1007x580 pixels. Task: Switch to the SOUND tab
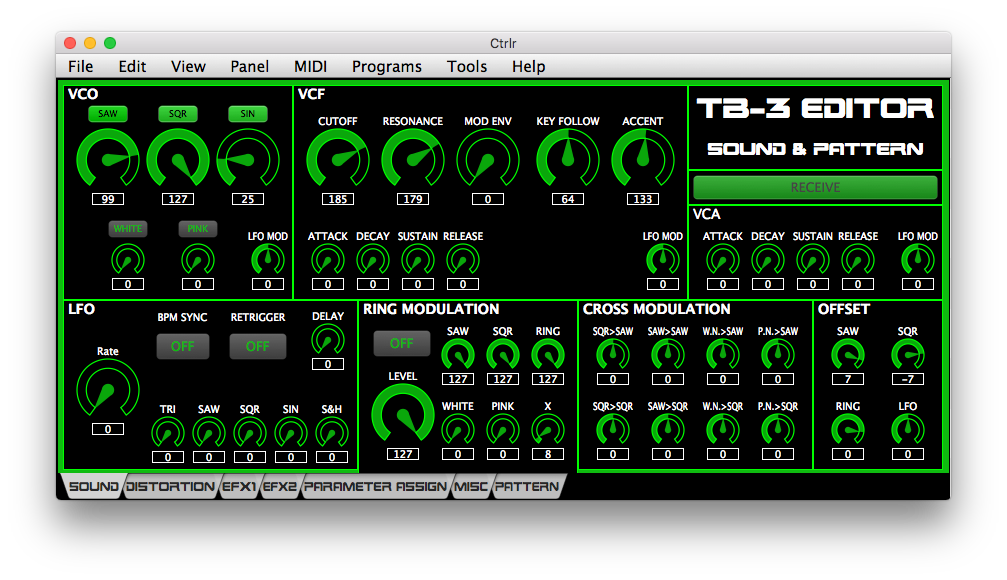point(92,486)
